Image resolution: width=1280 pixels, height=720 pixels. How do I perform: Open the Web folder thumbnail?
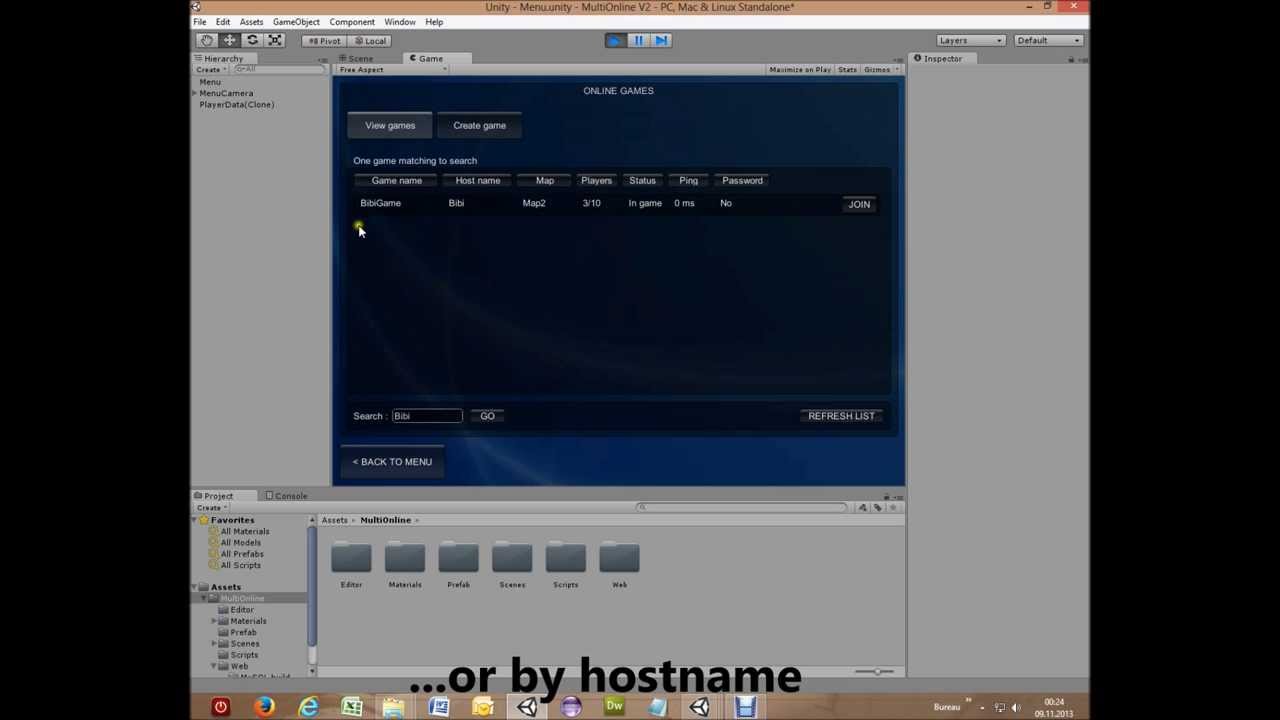click(619, 558)
